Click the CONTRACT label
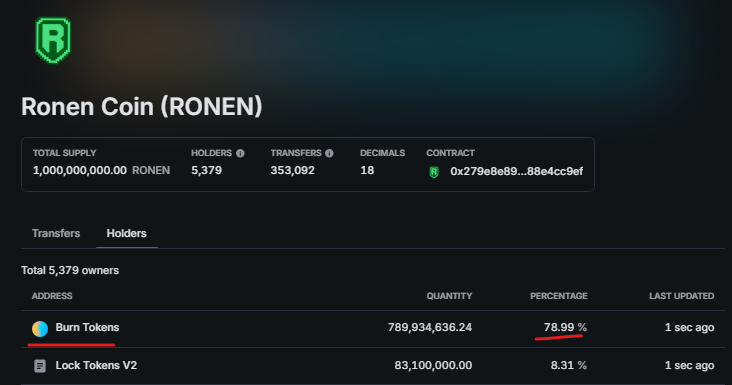732x385 pixels. click(450, 153)
